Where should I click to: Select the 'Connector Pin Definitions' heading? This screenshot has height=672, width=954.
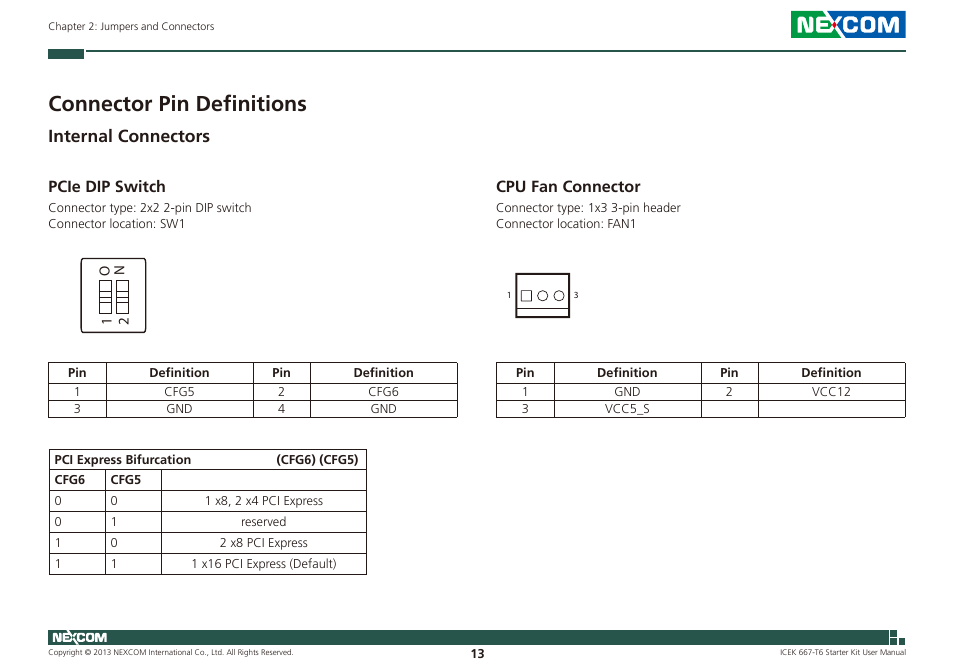coord(177,103)
